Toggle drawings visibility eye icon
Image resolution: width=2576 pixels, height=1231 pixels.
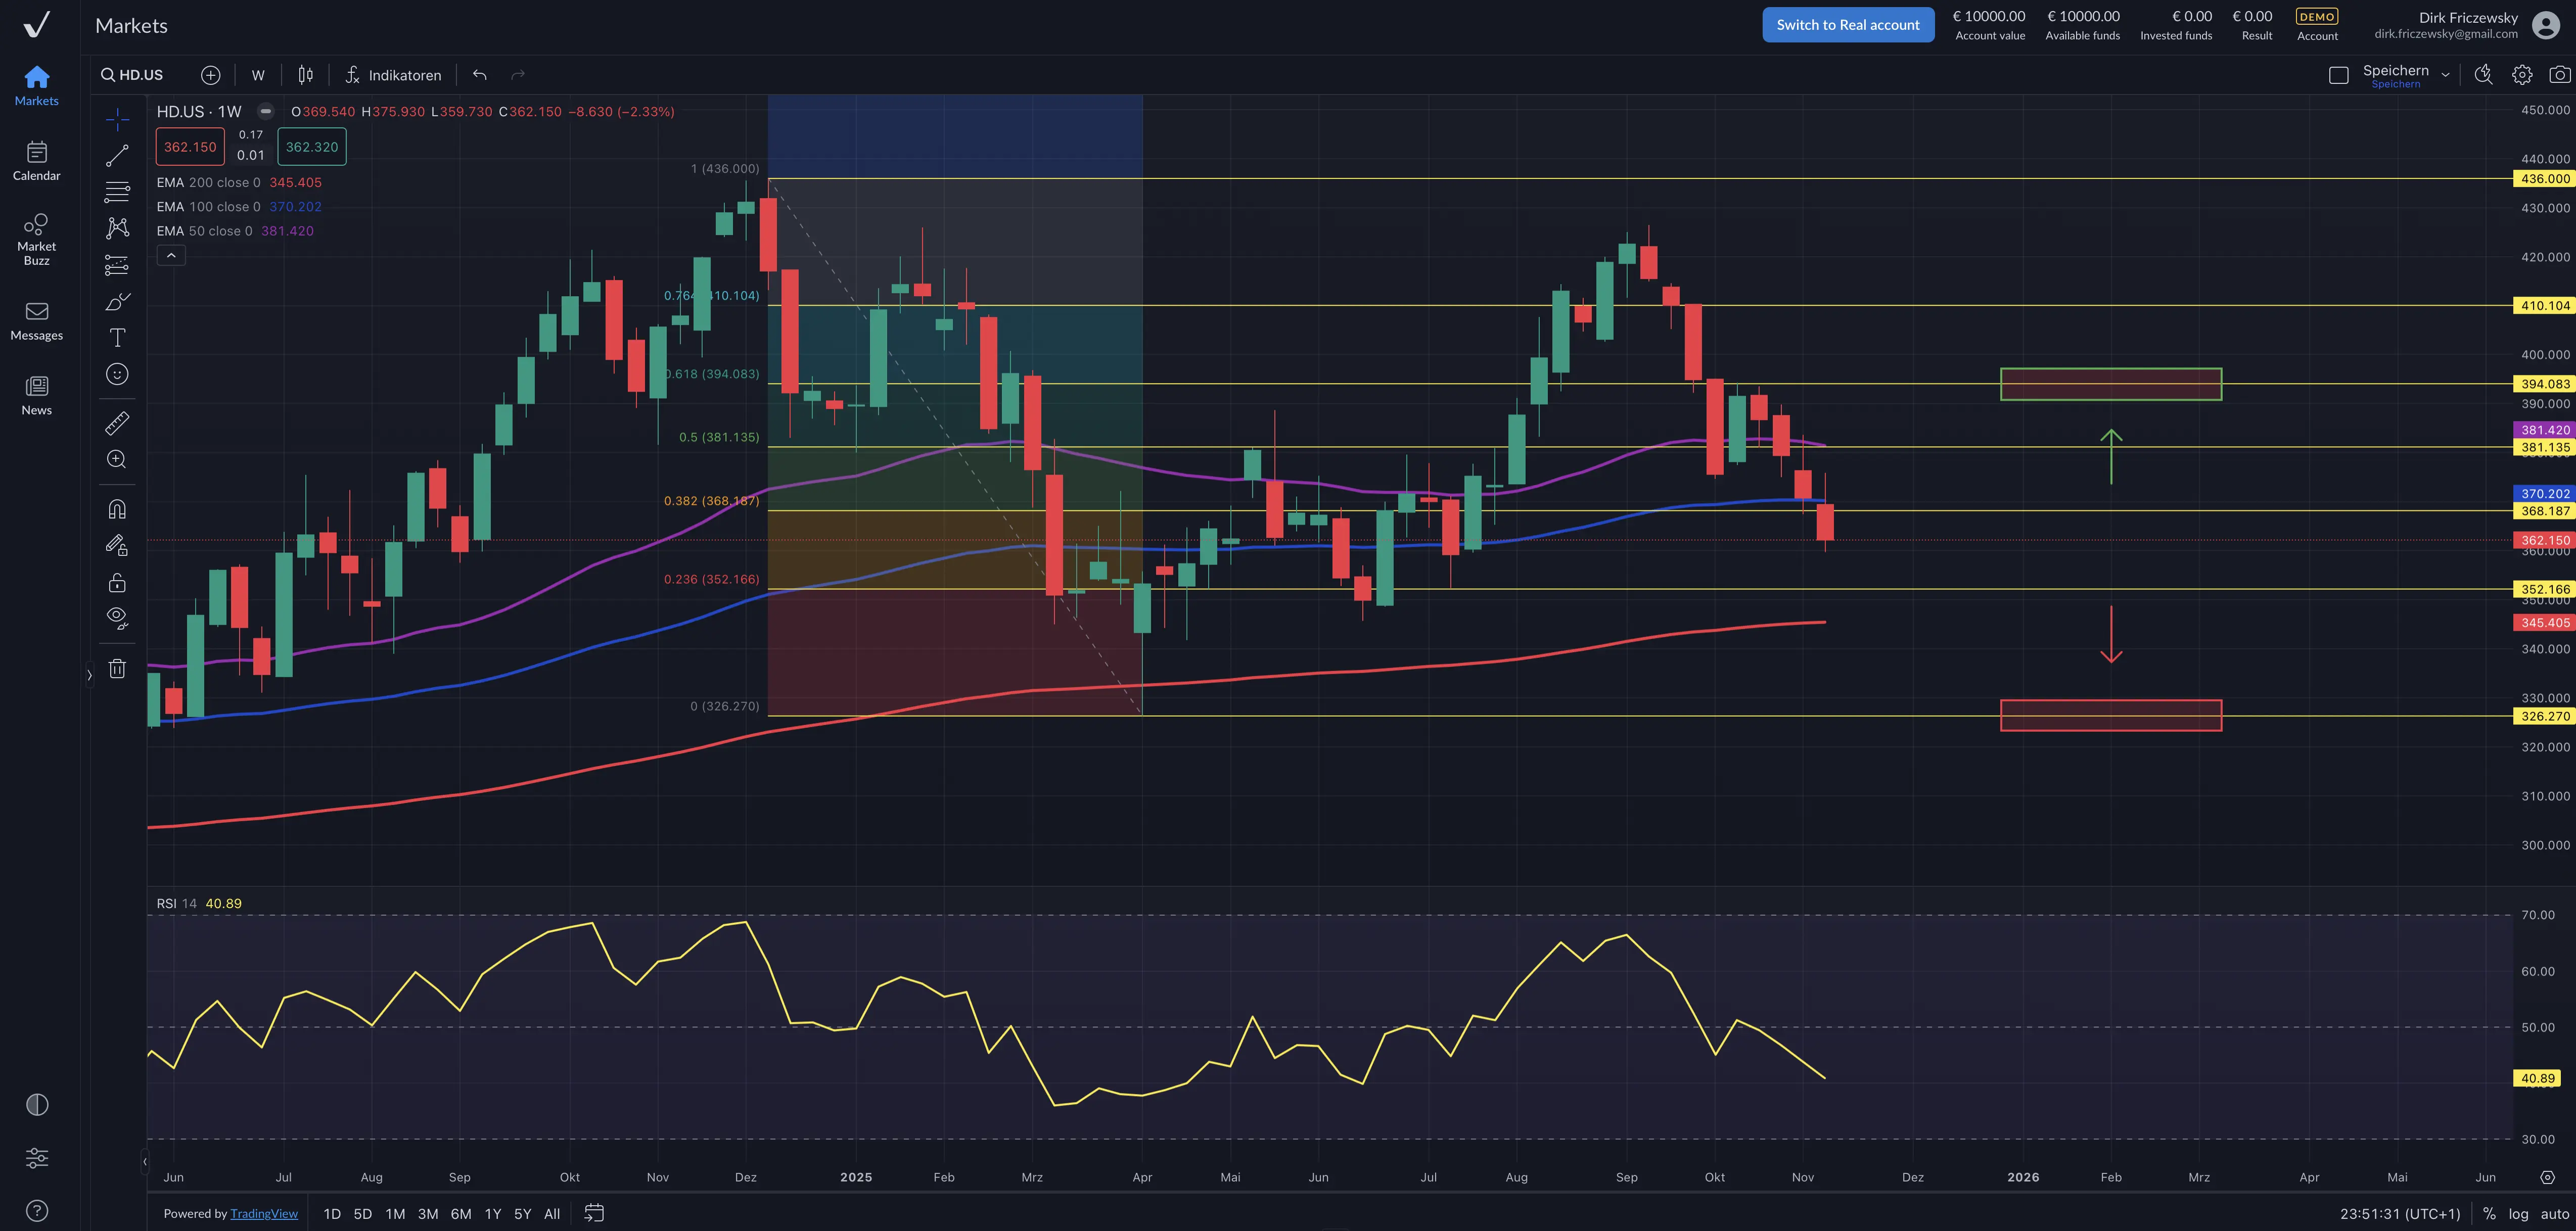(x=117, y=617)
